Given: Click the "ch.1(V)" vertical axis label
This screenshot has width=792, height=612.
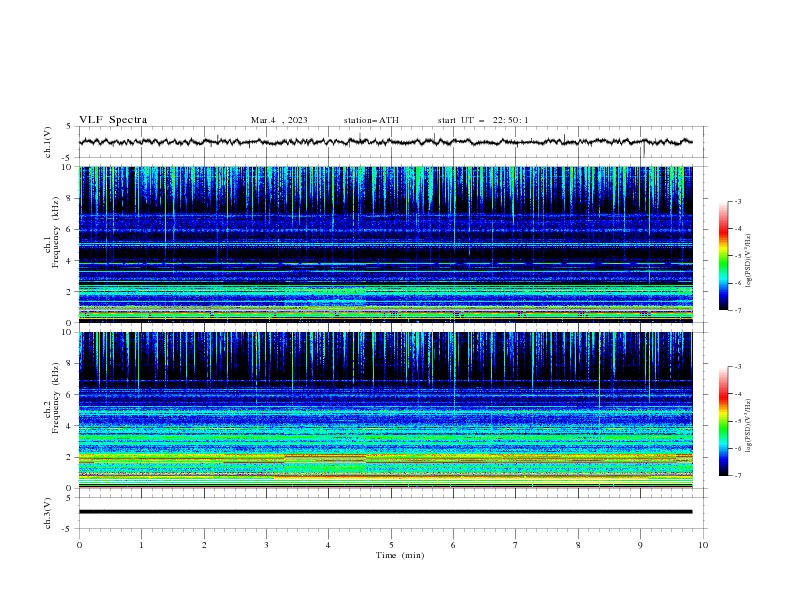Looking at the screenshot, I should [x=48, y=142].
